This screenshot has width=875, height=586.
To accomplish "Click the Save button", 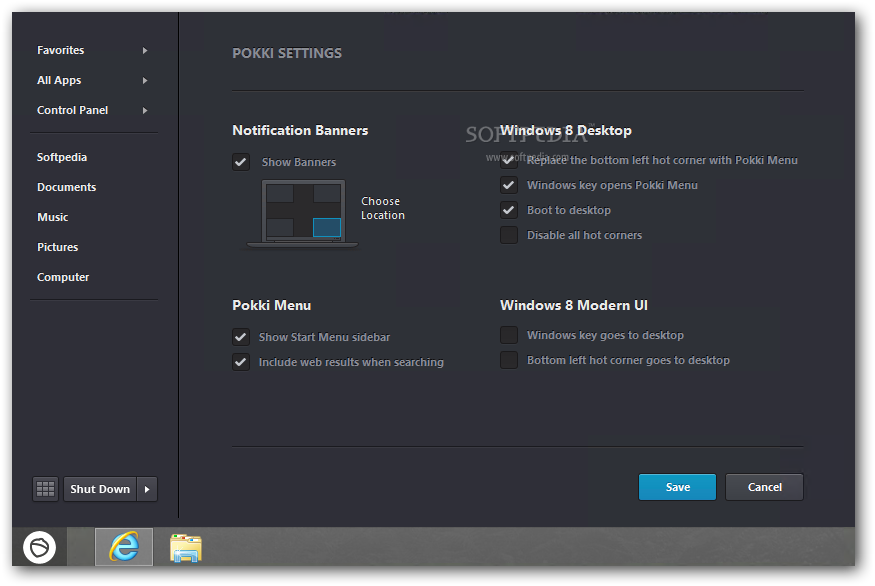I will coord(677,487).
